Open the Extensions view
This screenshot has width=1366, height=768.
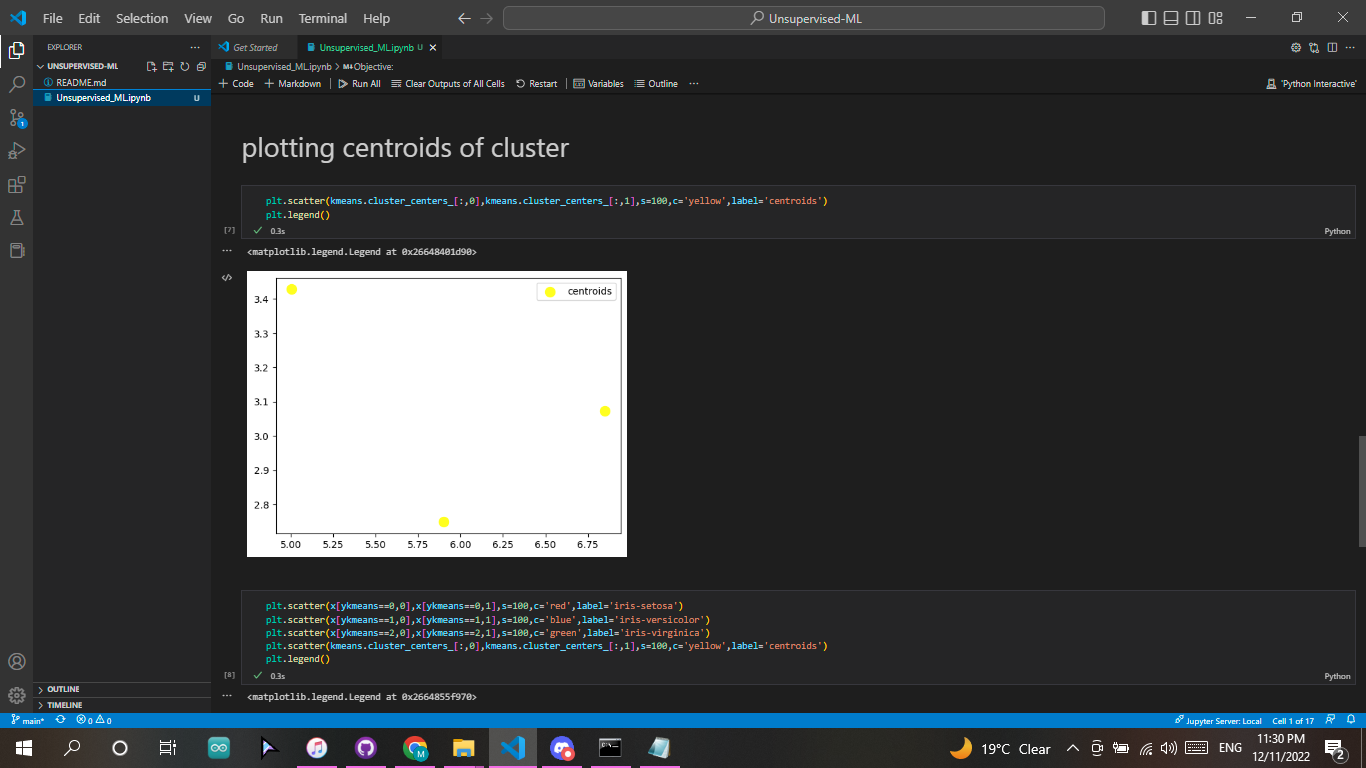click(15, 184)
